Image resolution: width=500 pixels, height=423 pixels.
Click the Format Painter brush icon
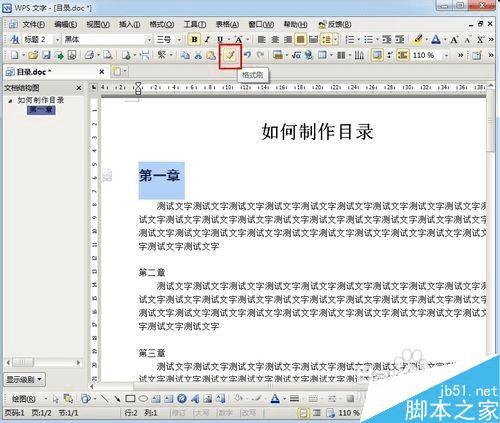[x=230, y=56]
